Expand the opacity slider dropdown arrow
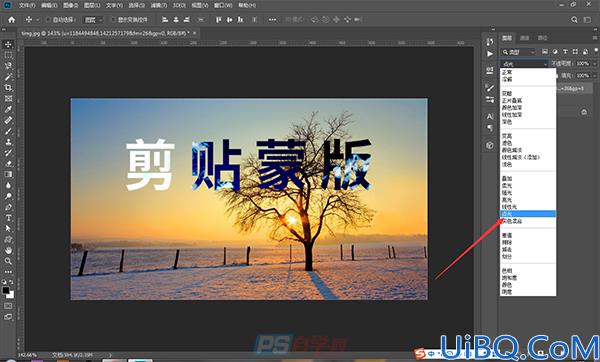Screen dimensions: 600x362 (x=595, y=64)
